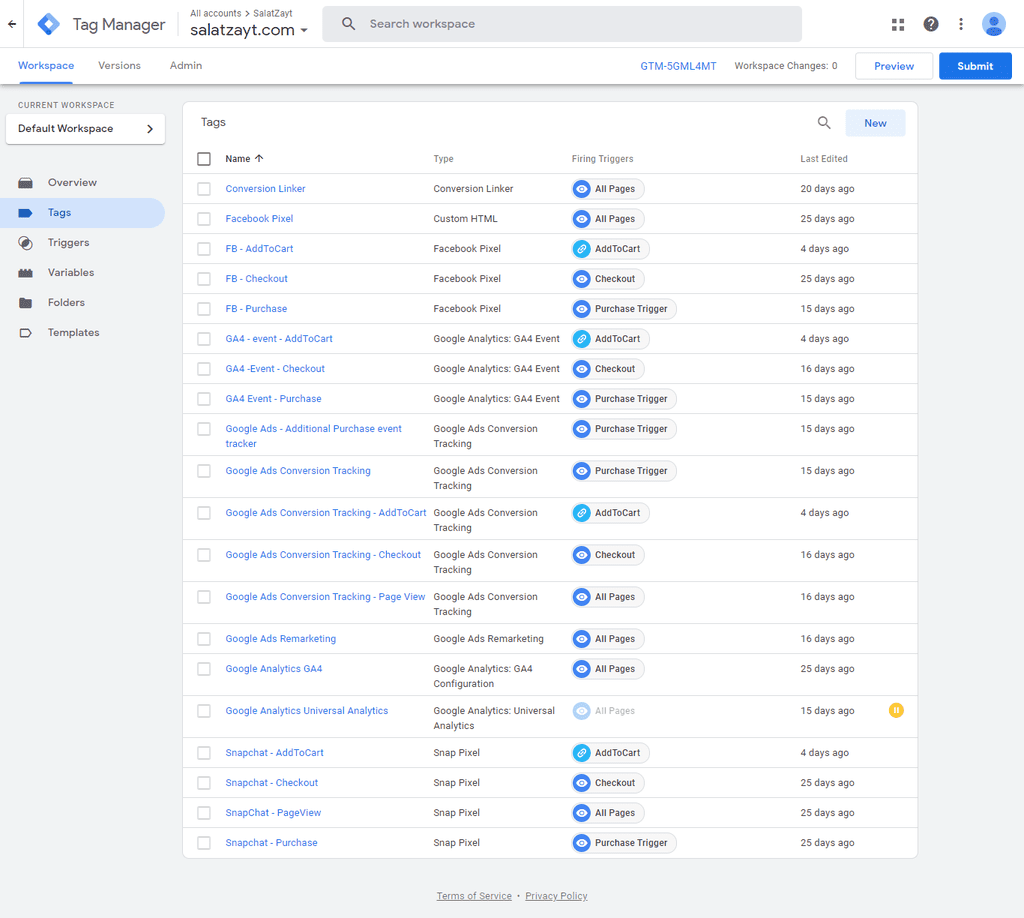Check the Google Ads Remarketing row checkbox
The image size is (1024, 918).
(204, 639)
